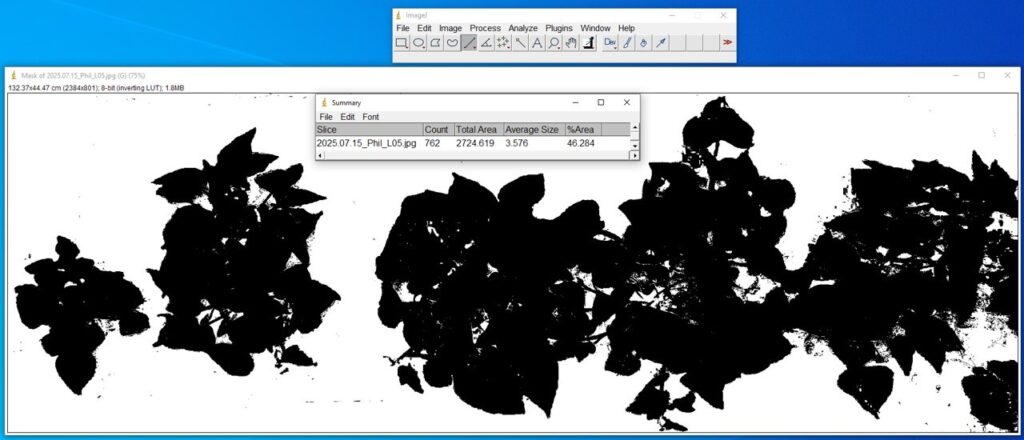This screenshot has height=440, width=1024.
Task: Click the Count column header
Action: click(x=438, y=129)
